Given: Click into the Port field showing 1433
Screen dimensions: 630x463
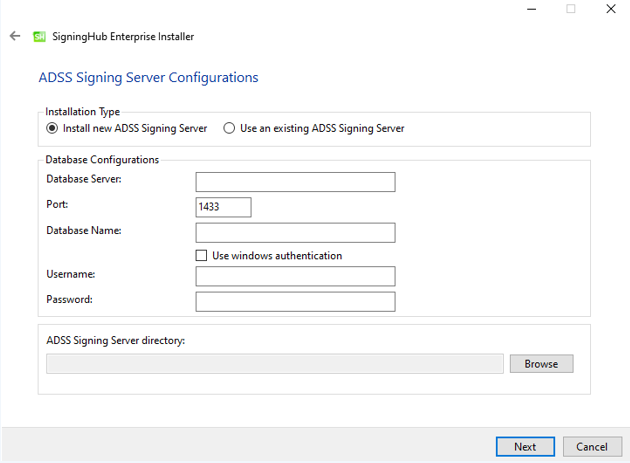Looking at the screenshot, I should coord(223,207).
